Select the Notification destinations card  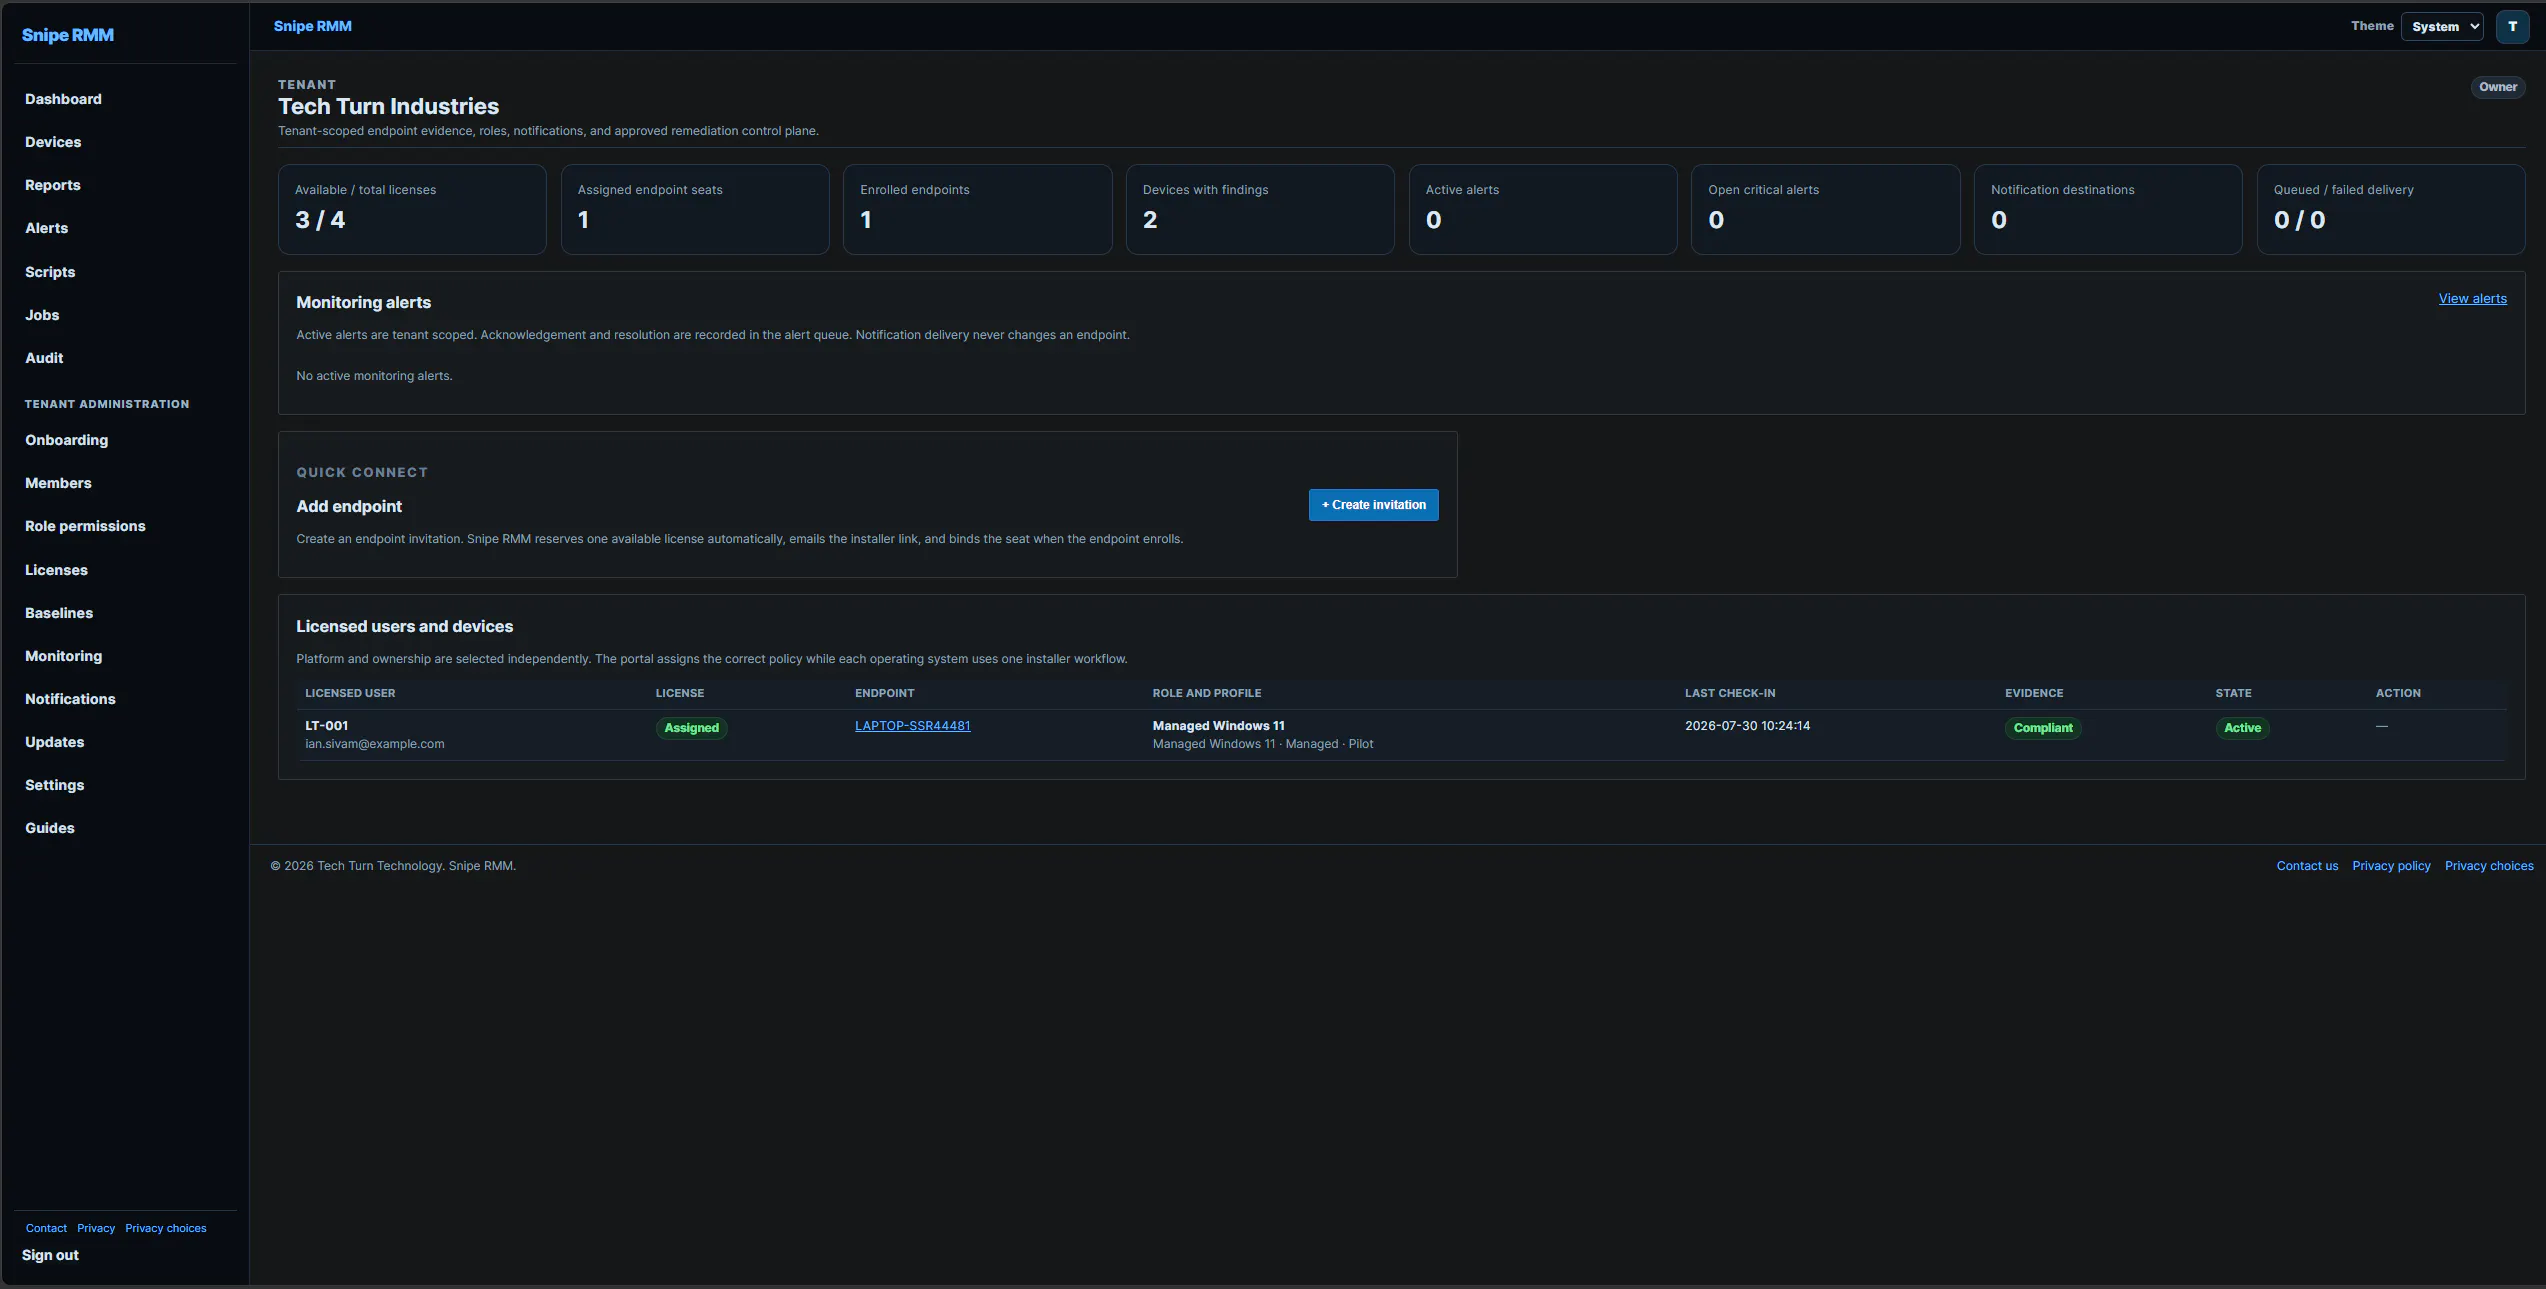point(2108,209)
